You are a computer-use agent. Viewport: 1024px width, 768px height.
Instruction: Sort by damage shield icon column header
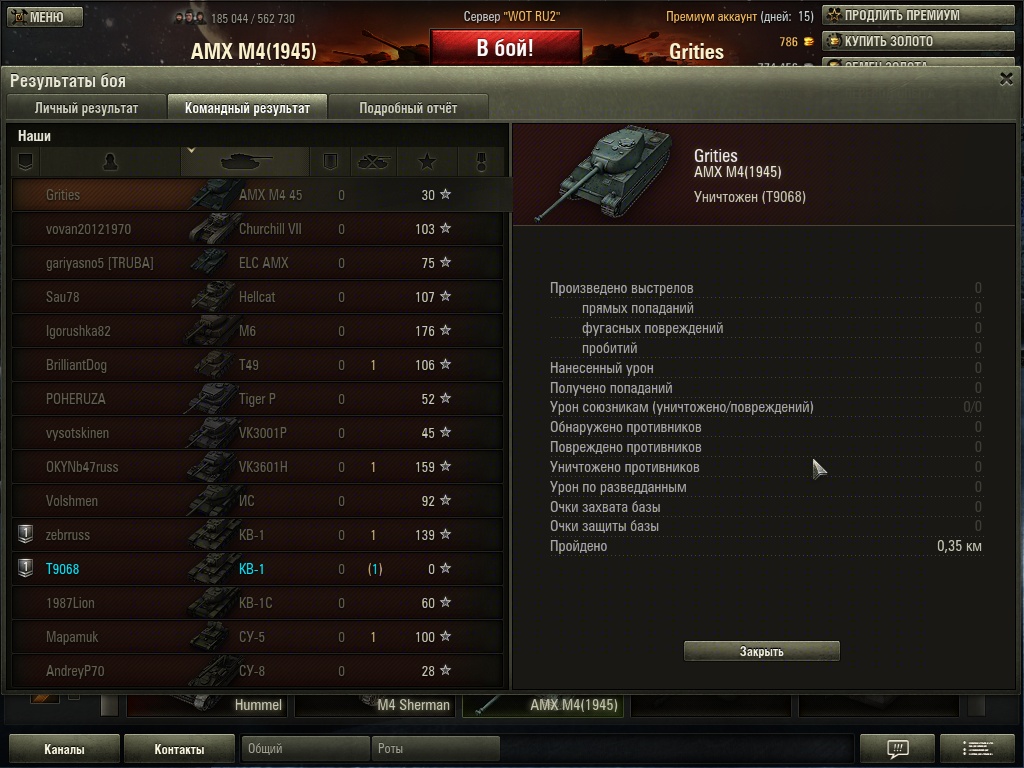[x=330, y=162]
